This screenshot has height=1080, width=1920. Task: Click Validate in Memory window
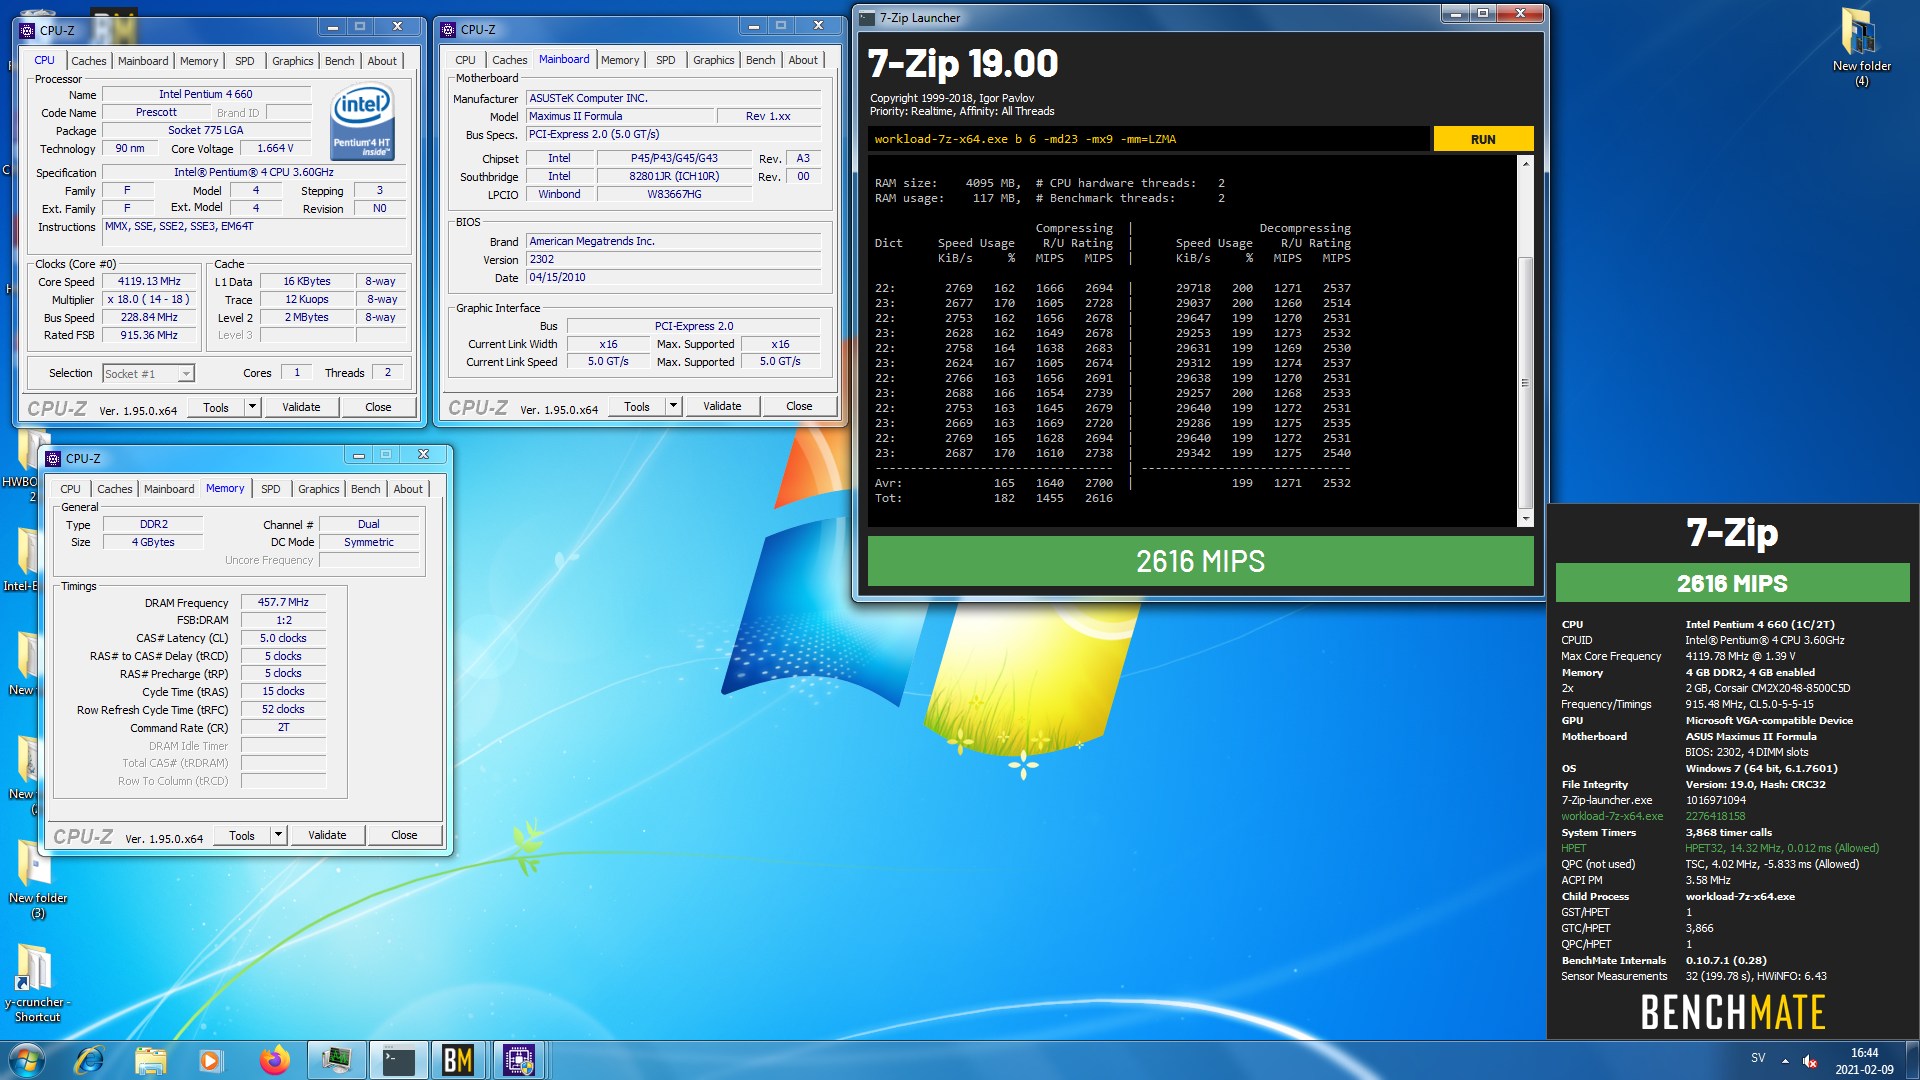pos(327,835)
